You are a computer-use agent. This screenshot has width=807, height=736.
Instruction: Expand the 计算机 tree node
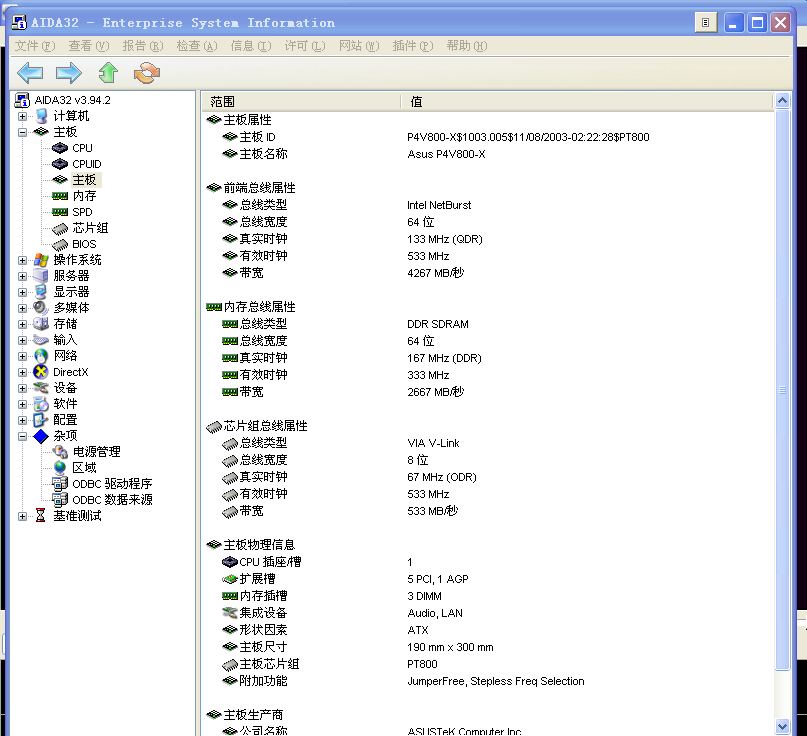pyautogui.click(x=23, y=116)
